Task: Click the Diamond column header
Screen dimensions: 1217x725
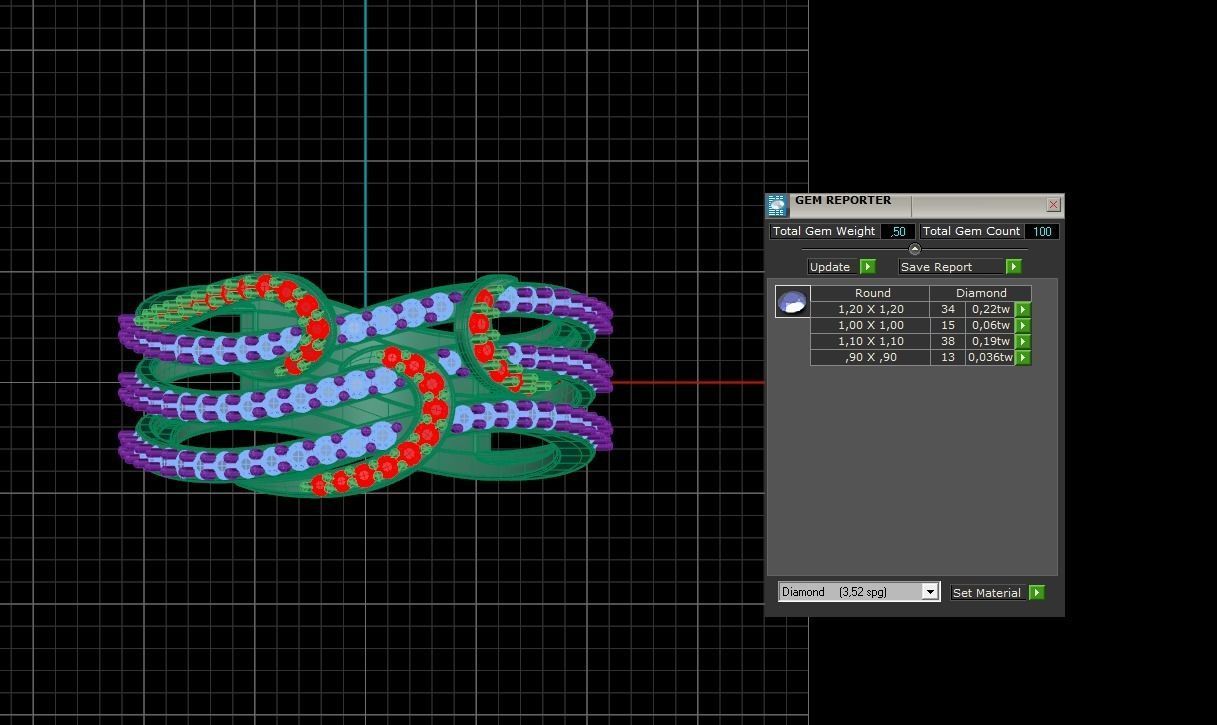Action: coord(980,293)
